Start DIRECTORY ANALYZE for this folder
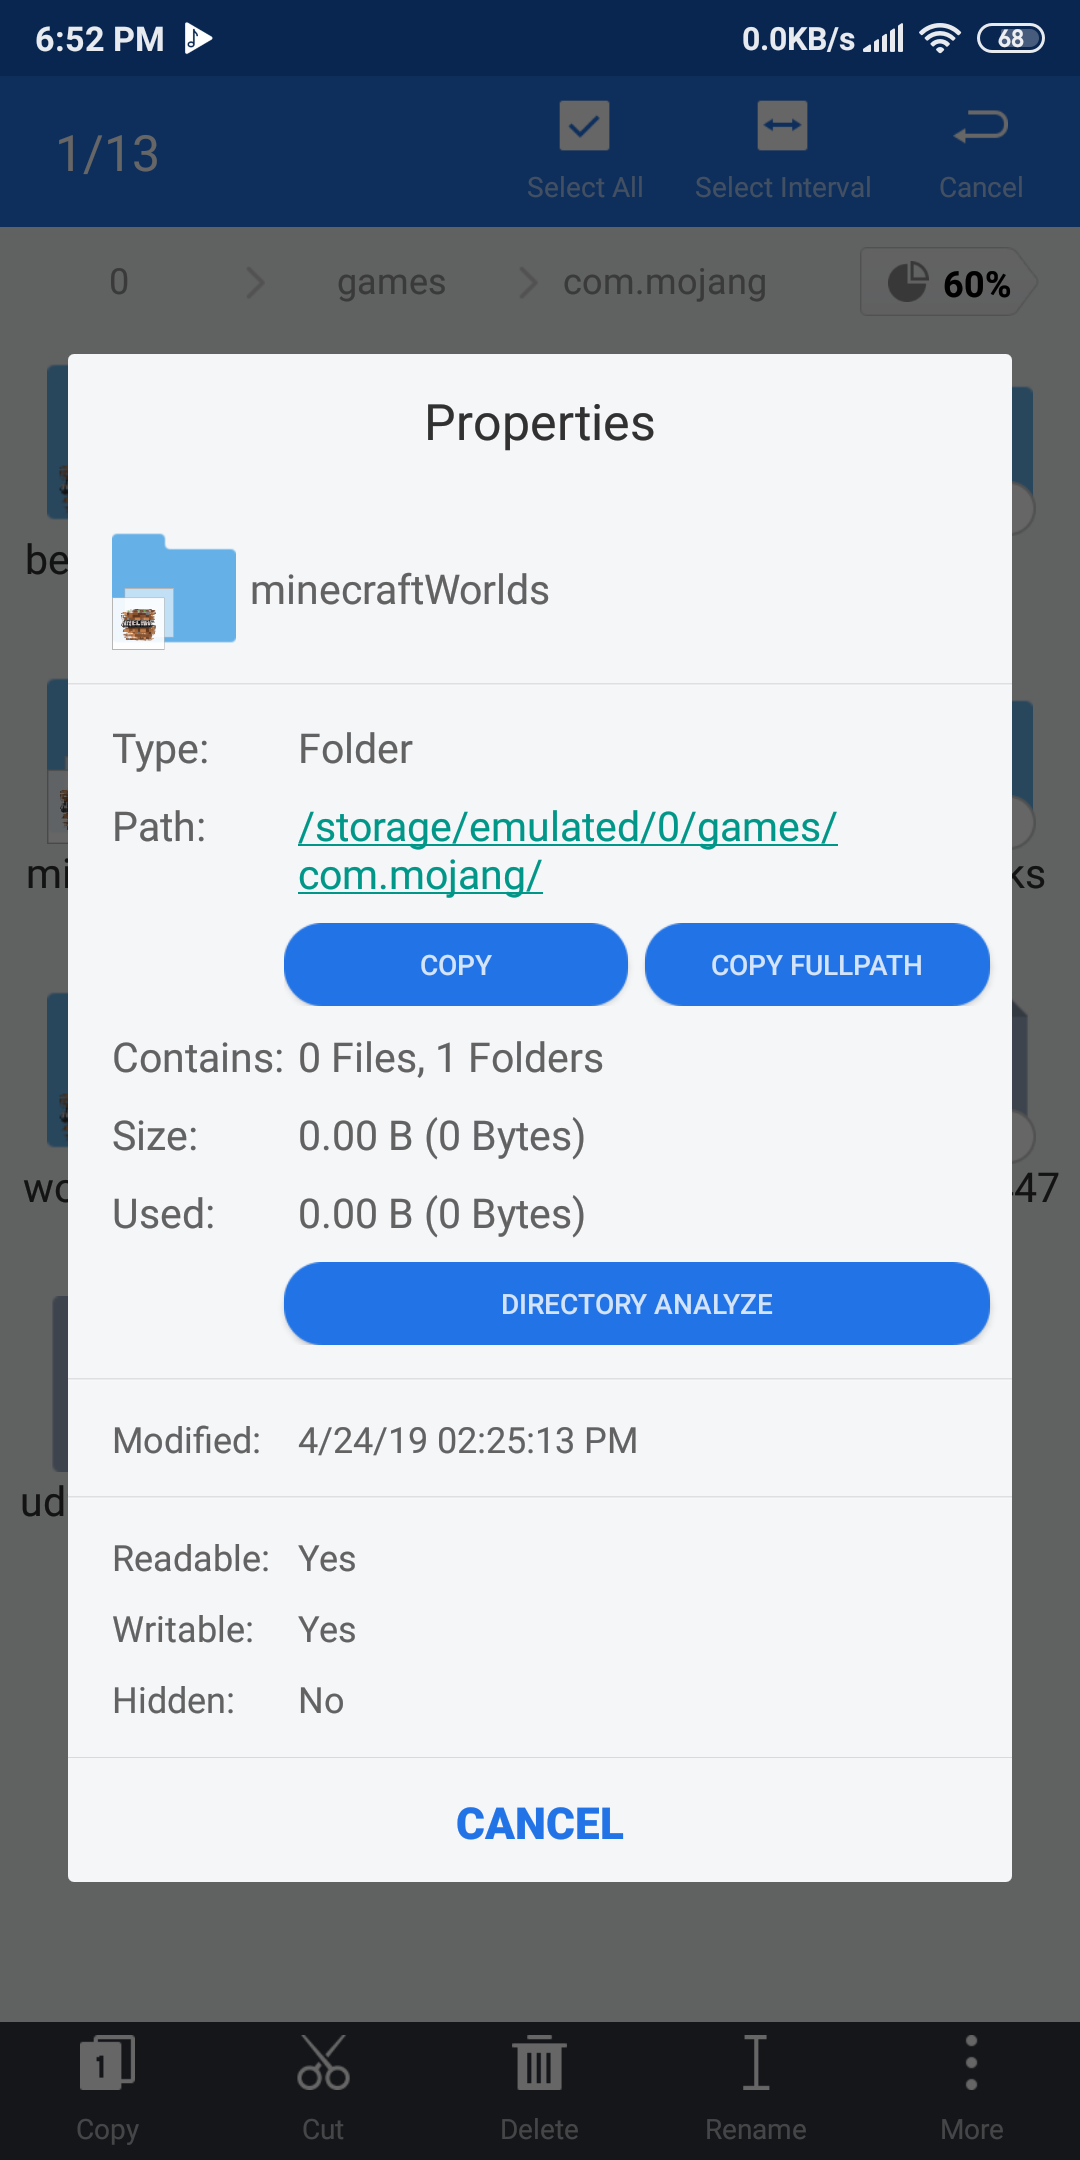1080x2160 pixels. point(636,1304)
